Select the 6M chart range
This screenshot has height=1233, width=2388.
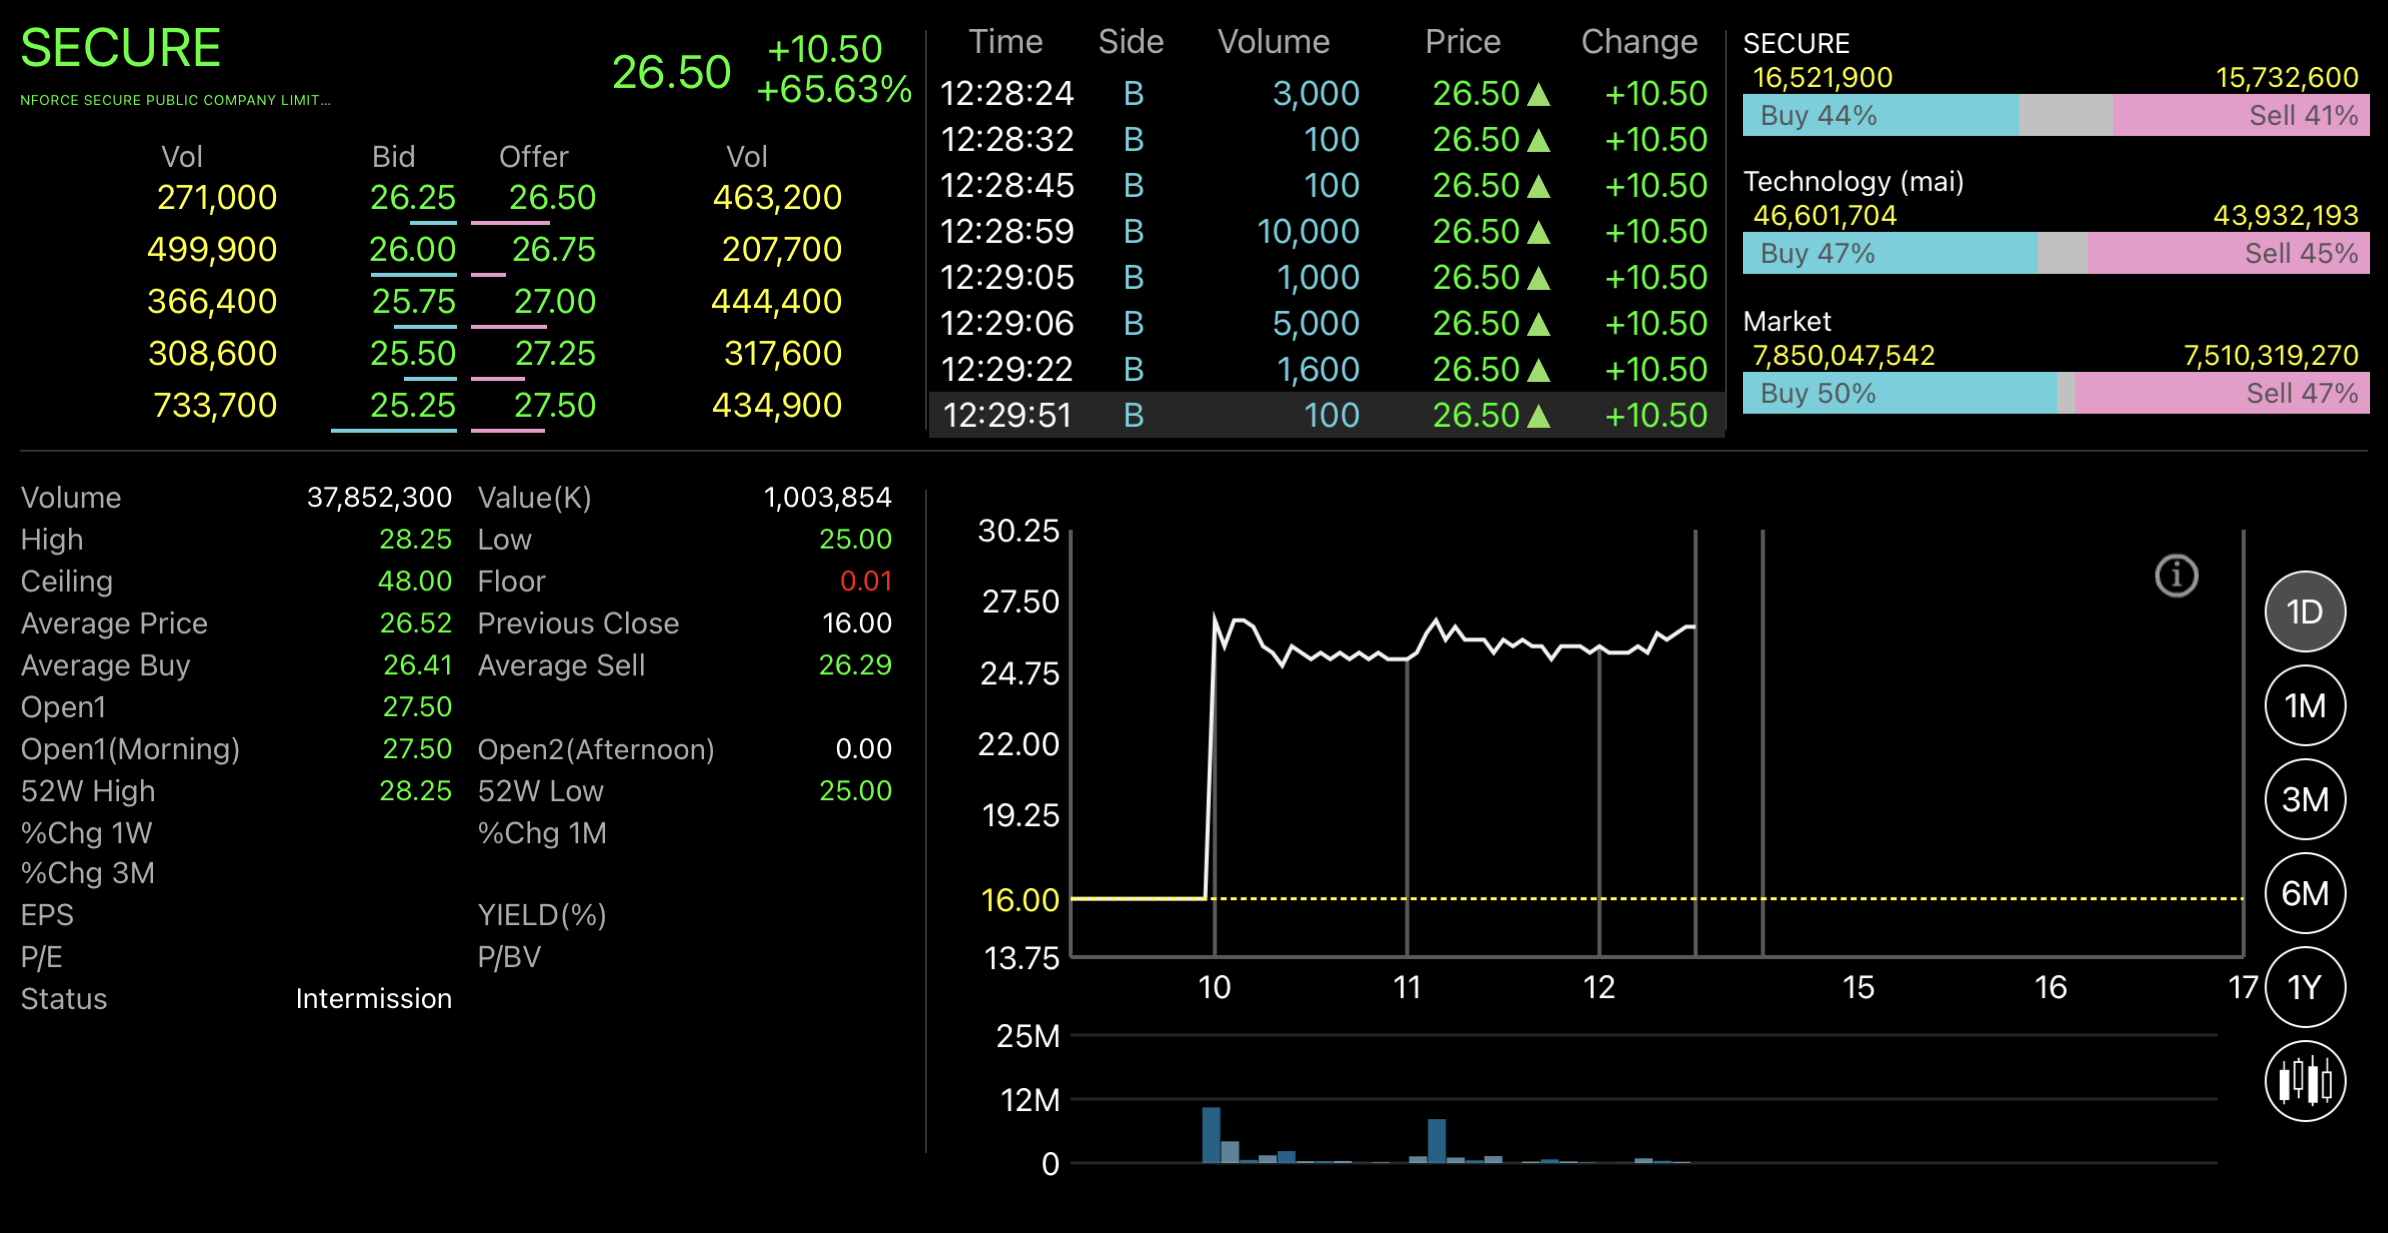click(2305, 893)
